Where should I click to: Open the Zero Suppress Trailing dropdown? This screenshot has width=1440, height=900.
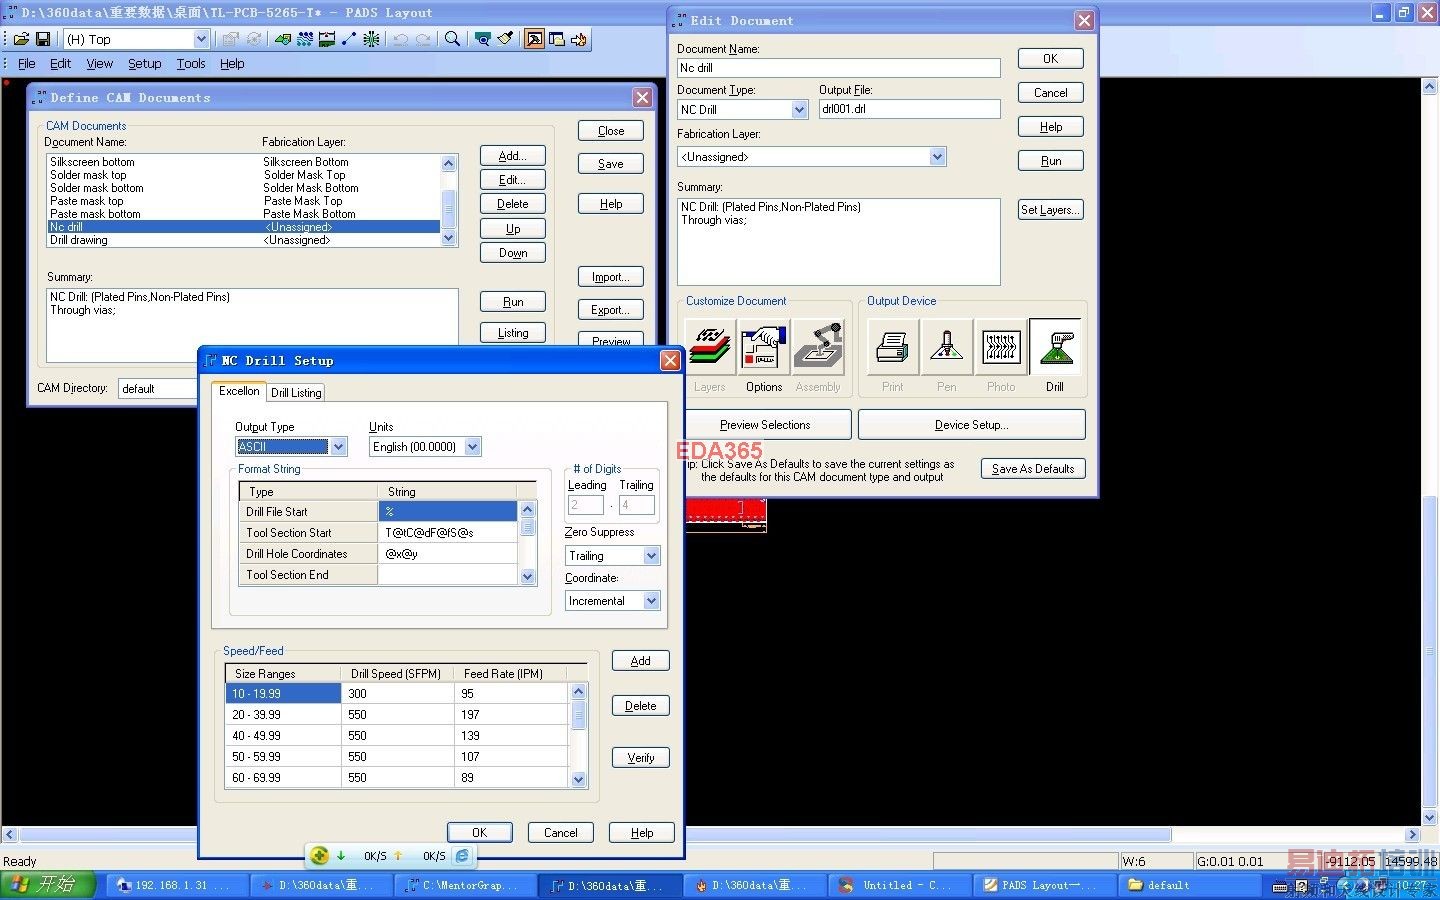point(652,556)
